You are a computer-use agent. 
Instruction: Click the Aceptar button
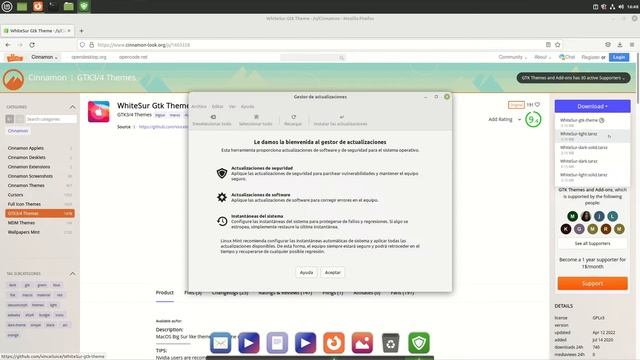[332, 272]
